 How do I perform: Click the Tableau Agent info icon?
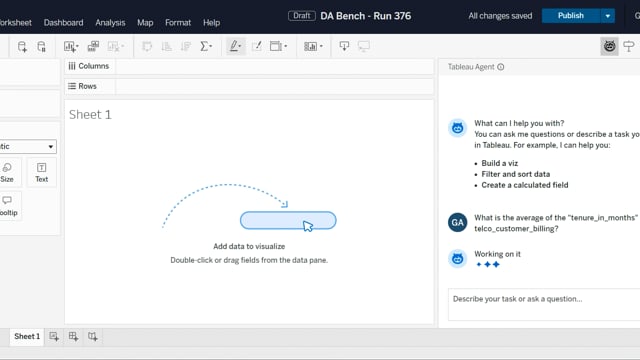click(x=500, y=67)
